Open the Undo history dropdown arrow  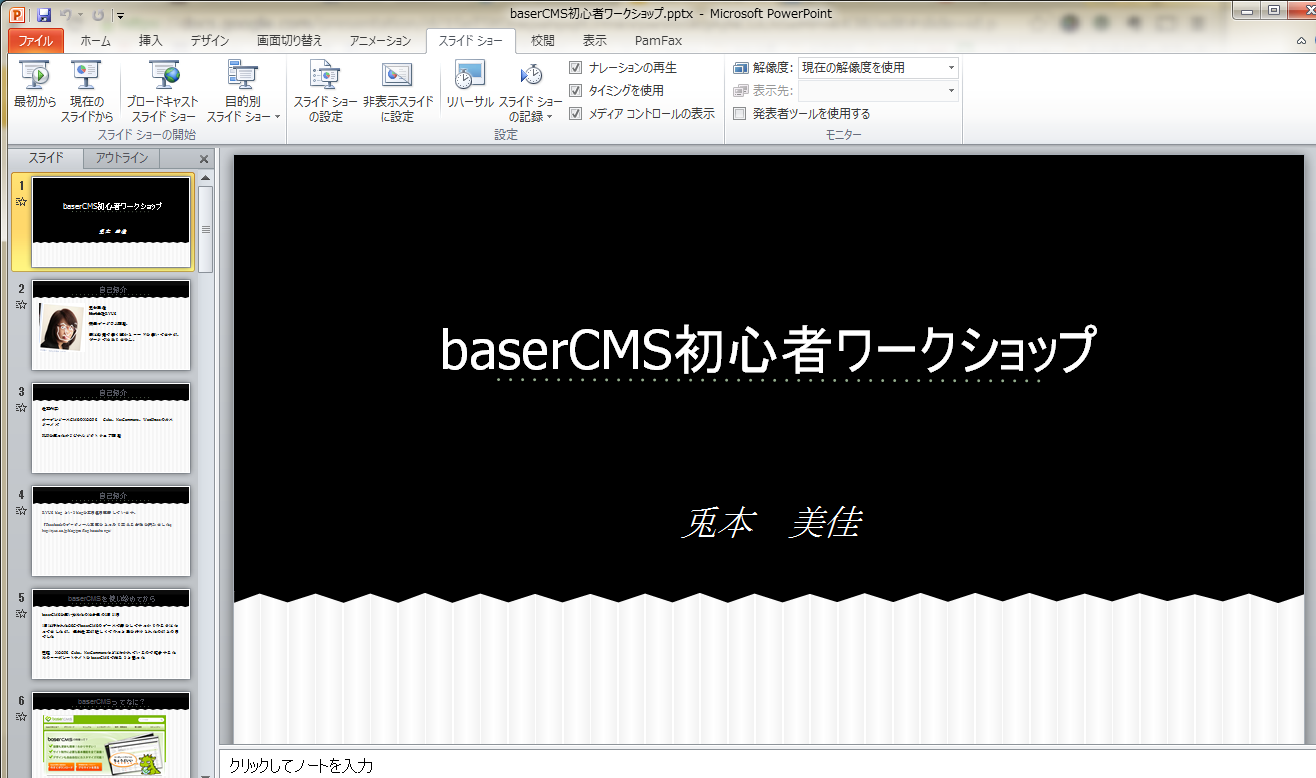pos(81,15)
